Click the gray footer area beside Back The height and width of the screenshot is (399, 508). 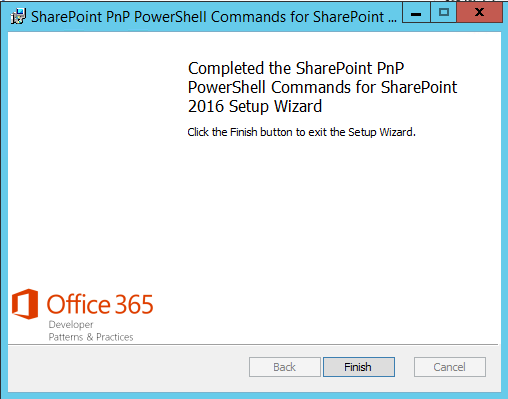coord(127,368)
